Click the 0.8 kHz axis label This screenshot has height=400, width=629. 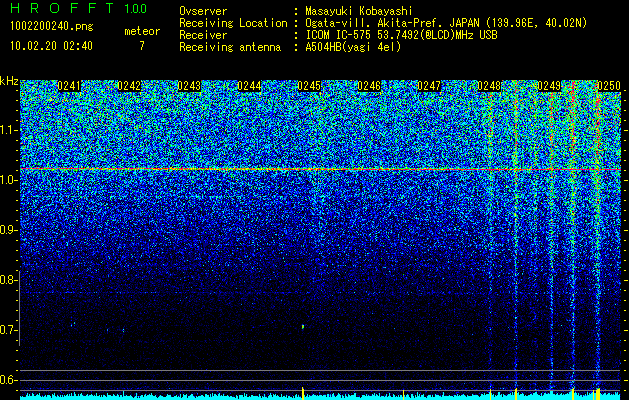9,280
